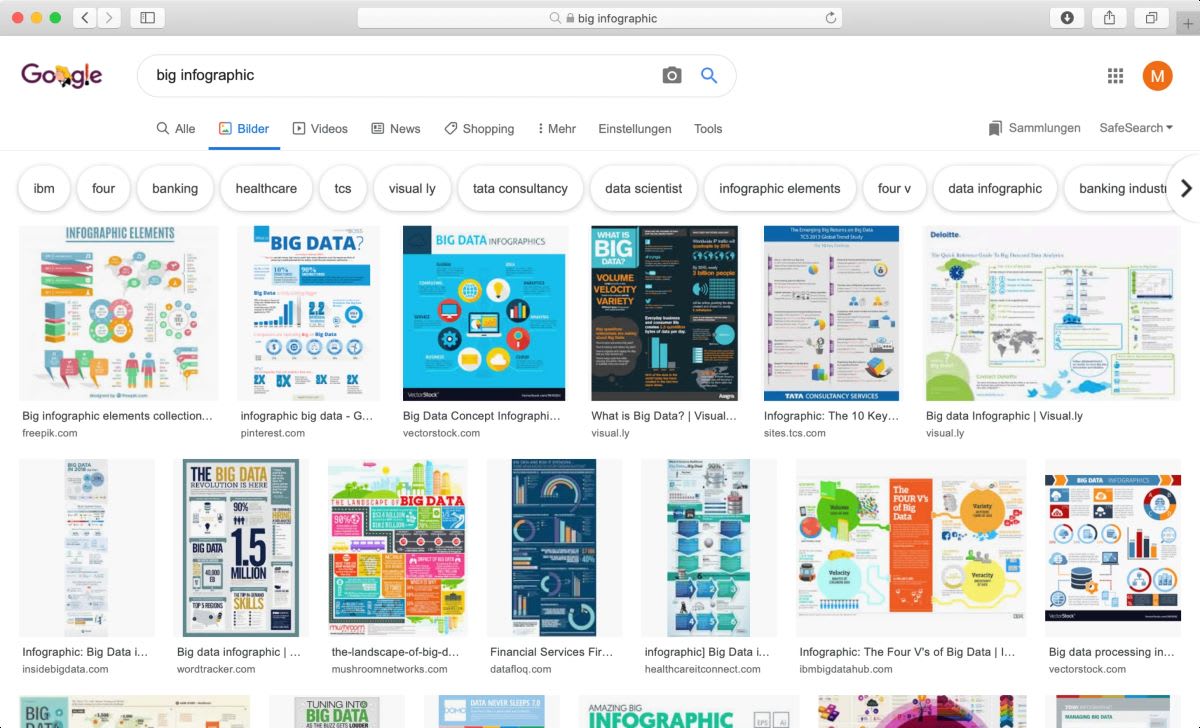Image resolution: width=1200 pixels, height=728 pixels.
Task: Click the 'wordtracker.com' source text
Action: click(217, 669)
